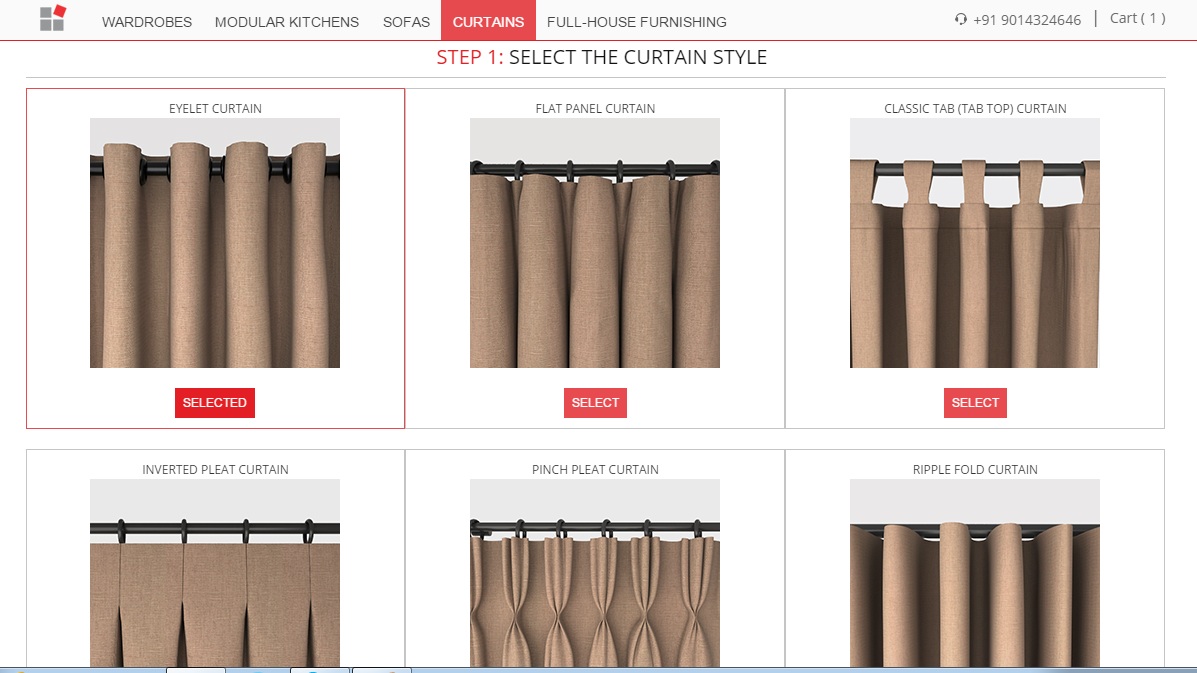
Task: Select the Flat Panel Curtain button
Action: (595, 403)
